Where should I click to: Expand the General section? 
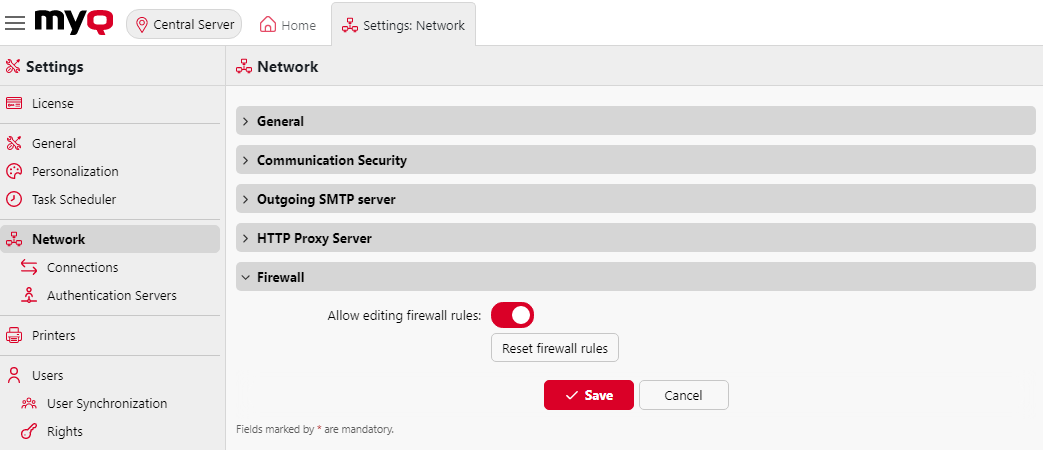(x=280, y=121)
